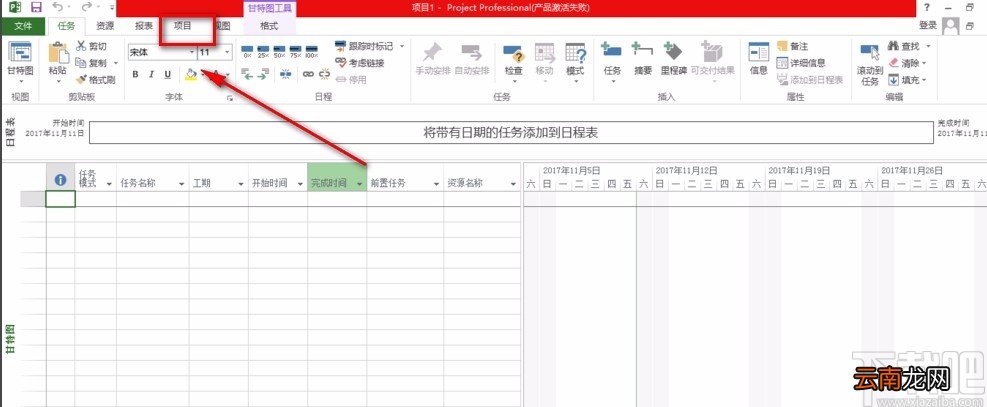
Task: Expand 复制 dropdown arrow
Action: click(116, 63)
